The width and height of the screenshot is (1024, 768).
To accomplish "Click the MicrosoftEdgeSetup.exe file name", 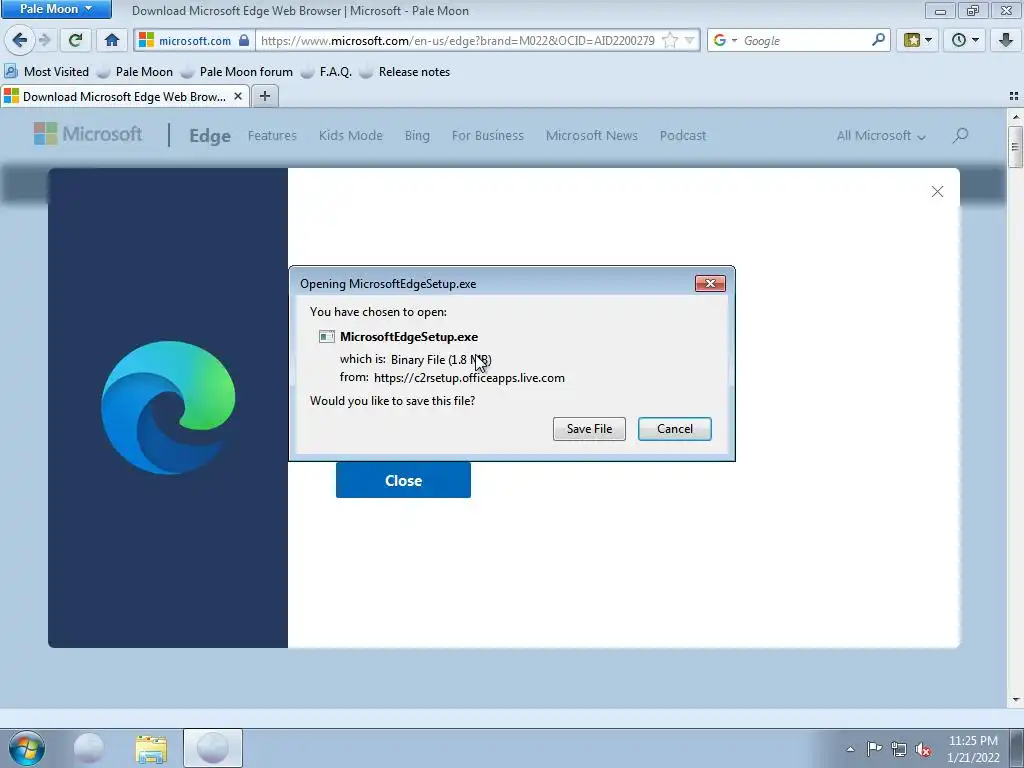I will (409, 337).
